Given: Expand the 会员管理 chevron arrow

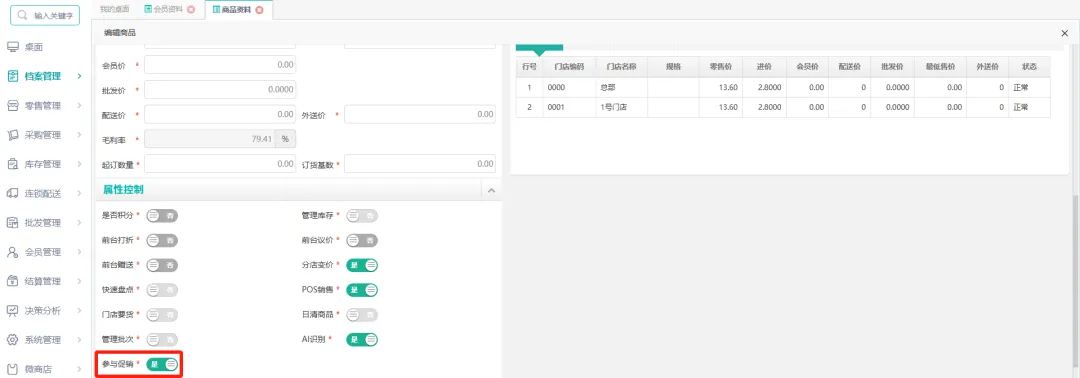Looking at the screenshot, I should point(80,252).
